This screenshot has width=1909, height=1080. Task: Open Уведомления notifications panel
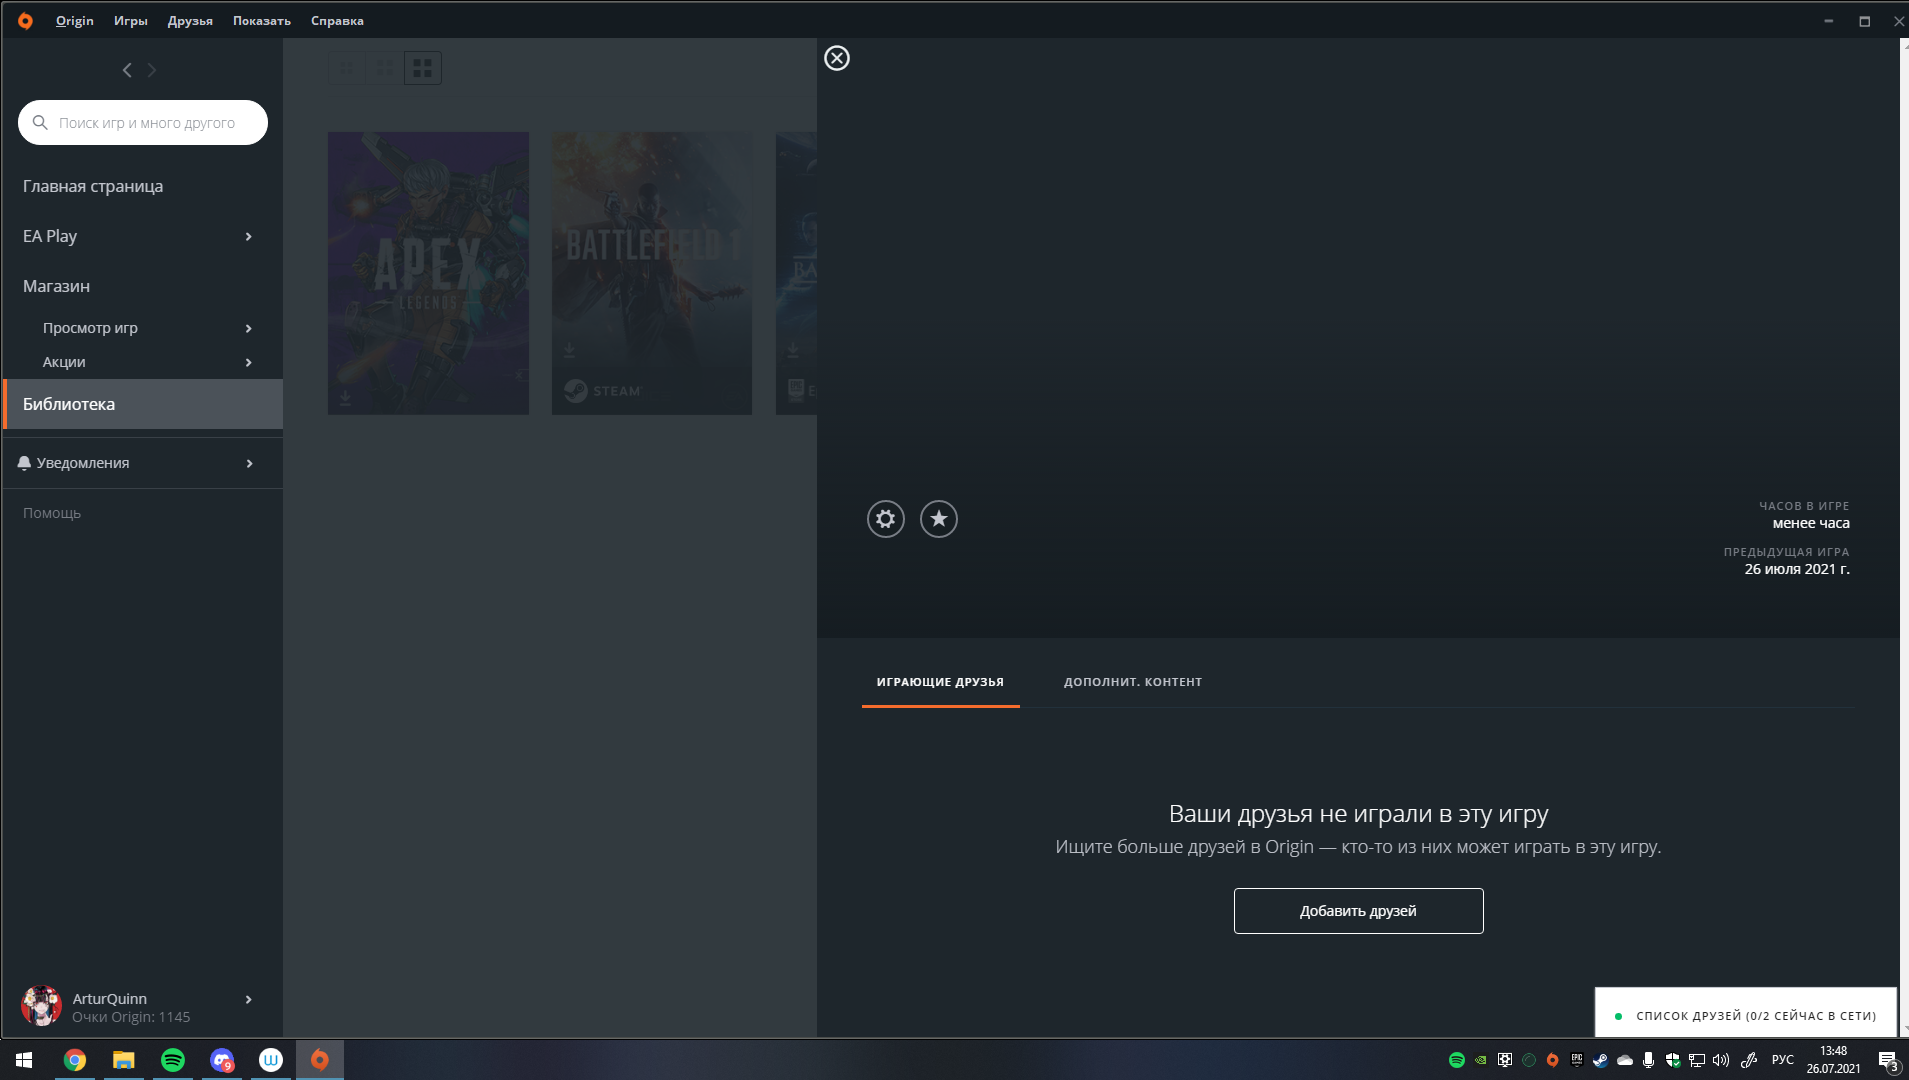[135, 463]
